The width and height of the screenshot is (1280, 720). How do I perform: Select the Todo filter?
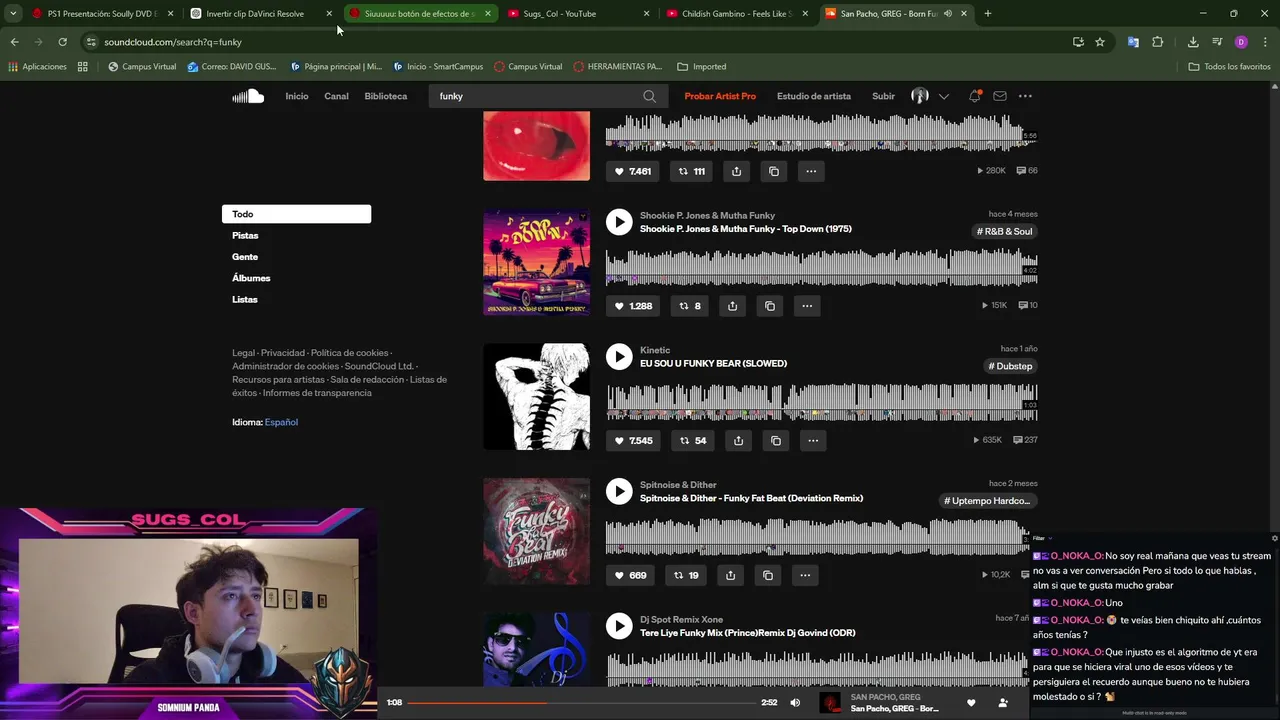point(296,214)
